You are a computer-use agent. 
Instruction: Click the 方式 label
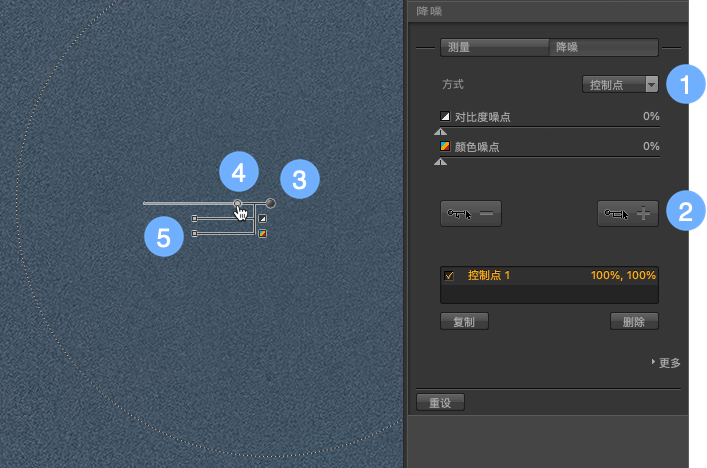tap(453, 84)
